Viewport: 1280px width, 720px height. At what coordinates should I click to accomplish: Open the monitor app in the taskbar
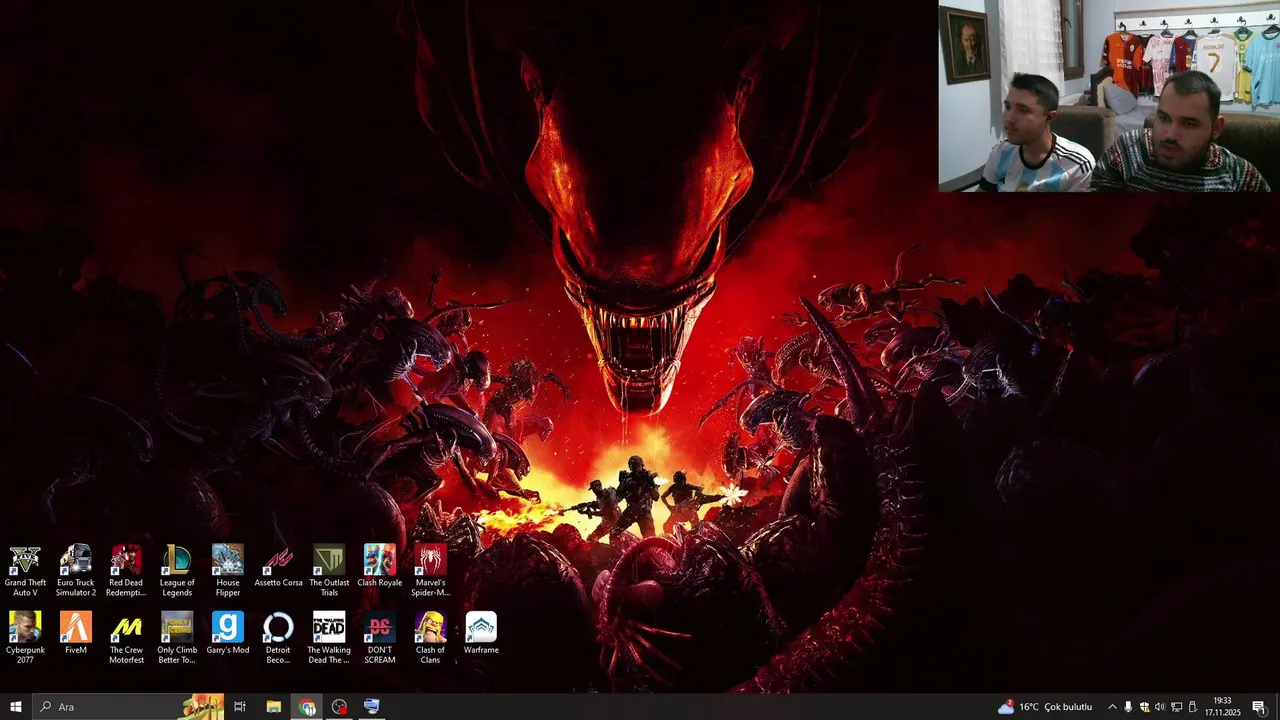coord(372,707)
